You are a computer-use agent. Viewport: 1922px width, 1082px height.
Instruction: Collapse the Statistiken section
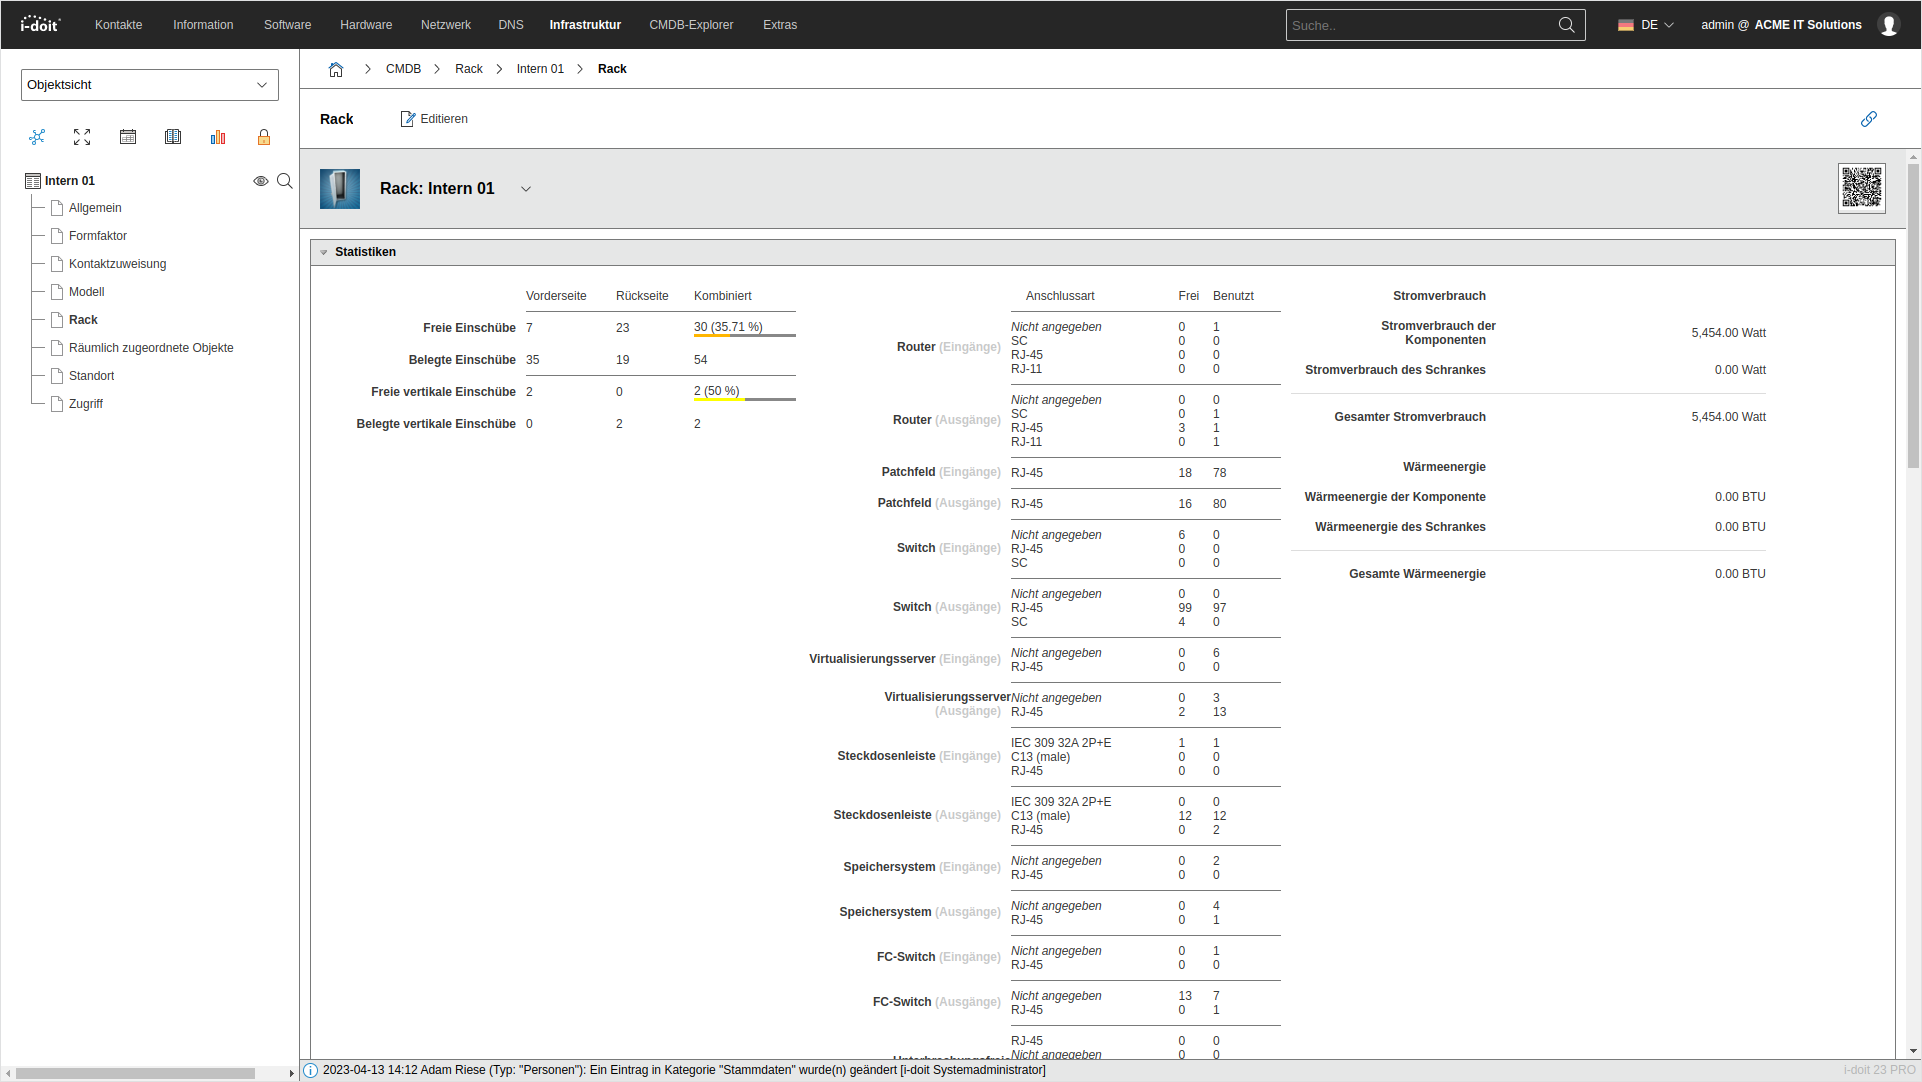(x=324, y=252)
